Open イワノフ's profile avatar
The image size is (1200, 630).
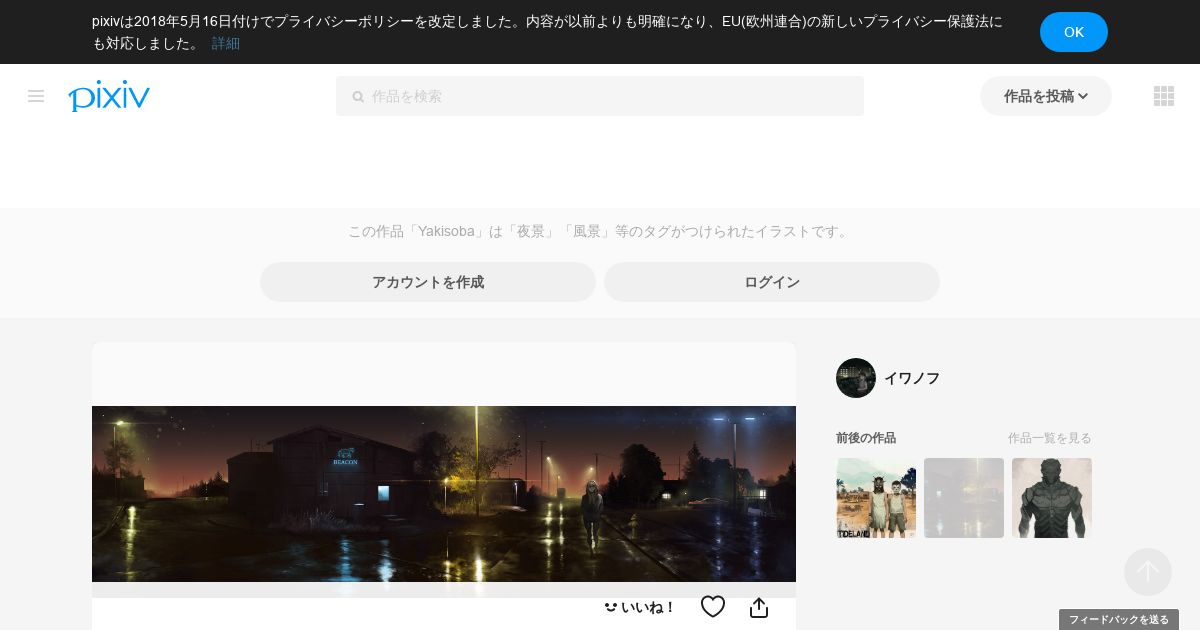[856, 378]
